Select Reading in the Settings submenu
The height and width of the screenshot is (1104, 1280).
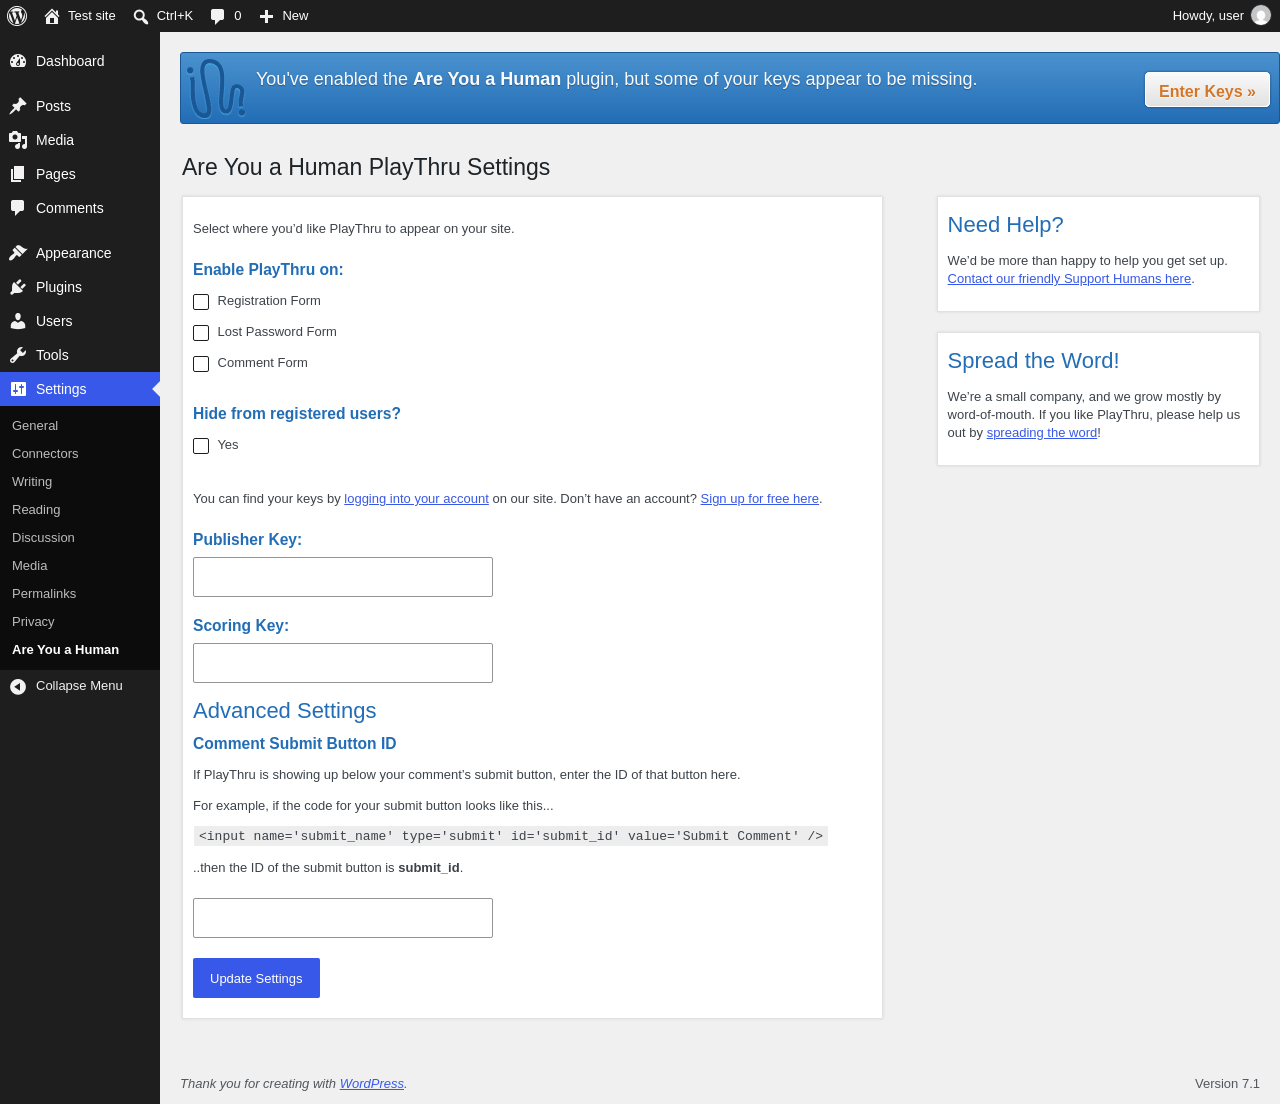point(36,510)
